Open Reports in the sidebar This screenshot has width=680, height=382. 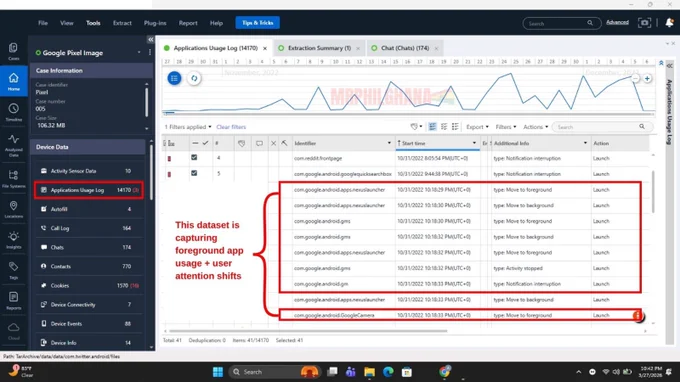pyautogui.click(x=13, y=300)
